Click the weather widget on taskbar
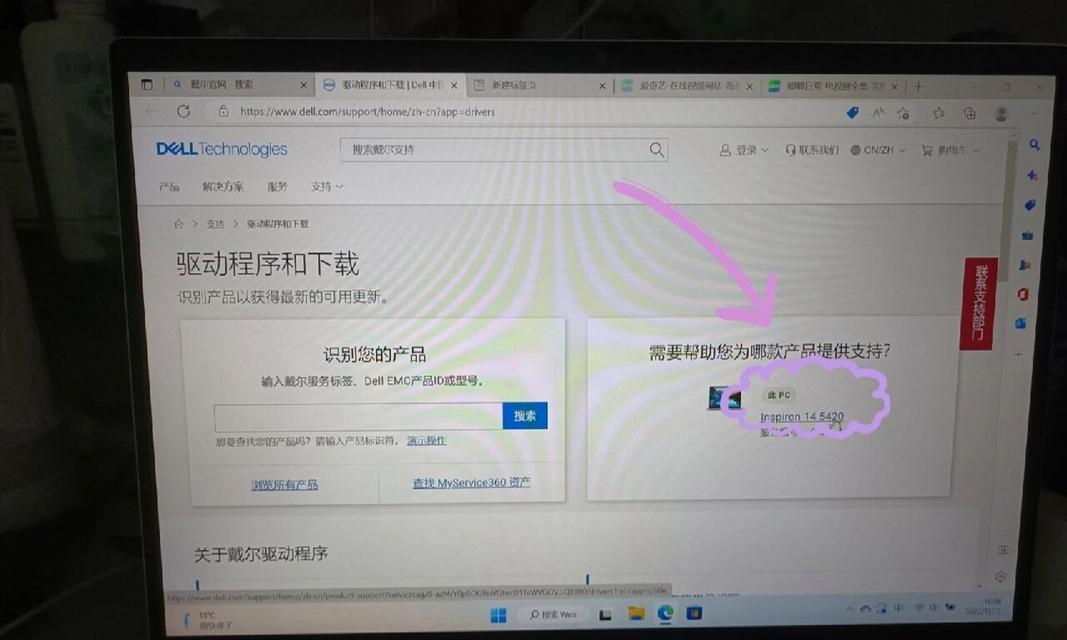Viewport: 1067px width, 640px height. [x=208, y=620]
